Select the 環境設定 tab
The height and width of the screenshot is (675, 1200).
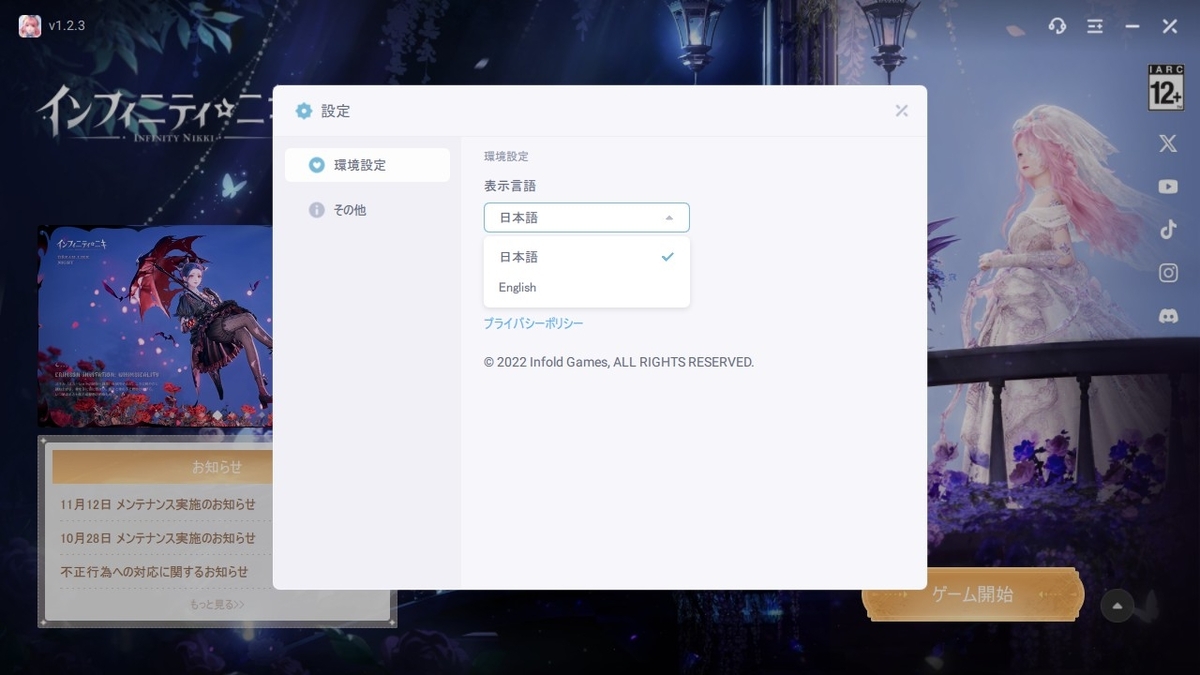coord(367,165)
